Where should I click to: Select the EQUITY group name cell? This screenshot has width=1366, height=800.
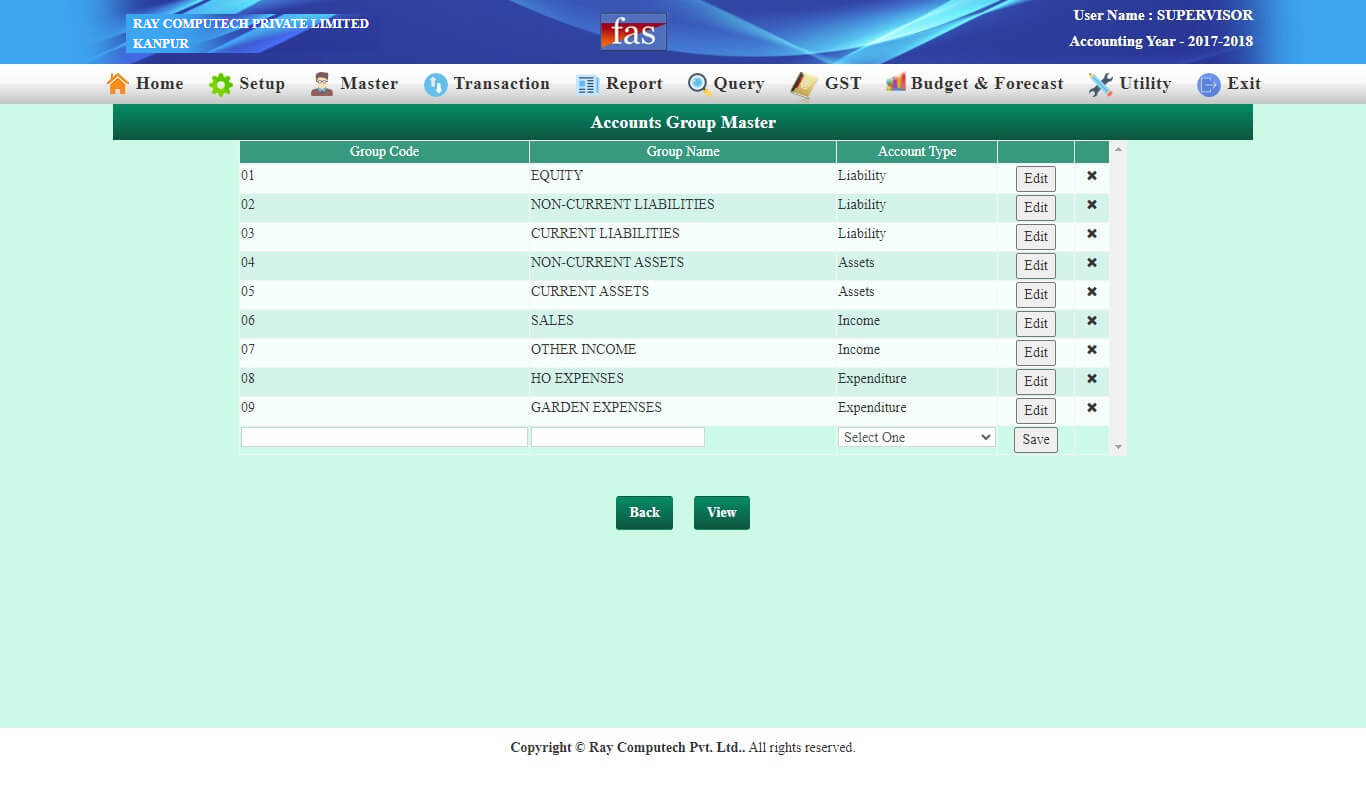[683, 177]
